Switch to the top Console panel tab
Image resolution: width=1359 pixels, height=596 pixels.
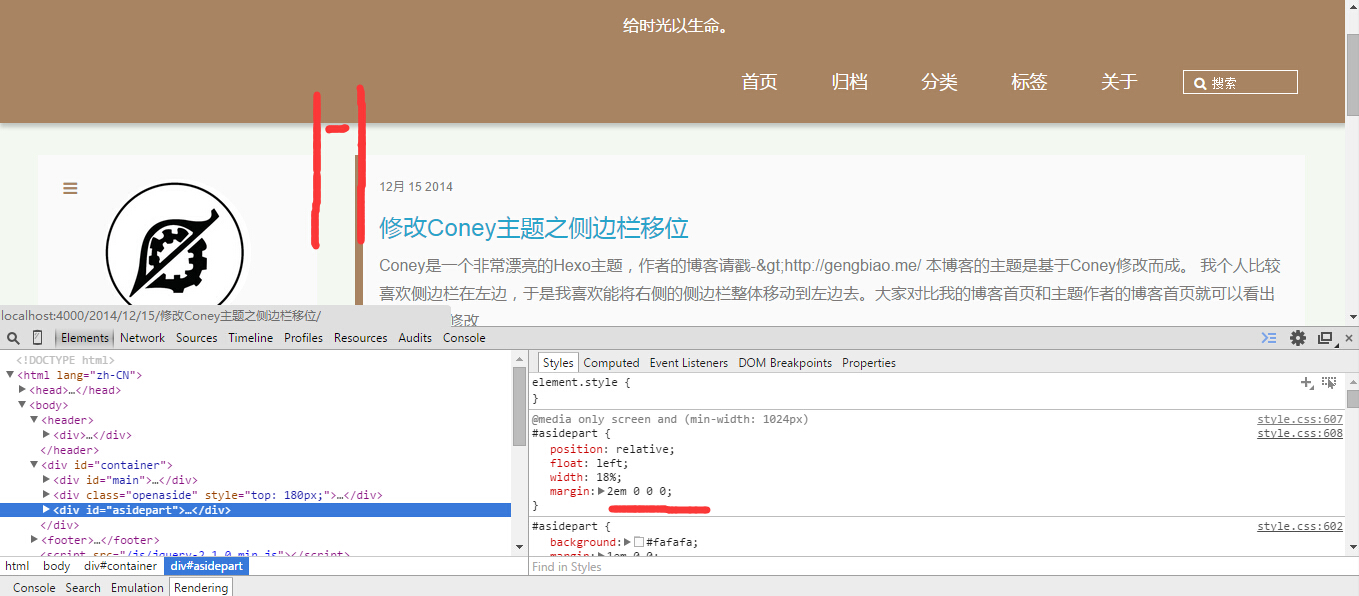[465, 338]
